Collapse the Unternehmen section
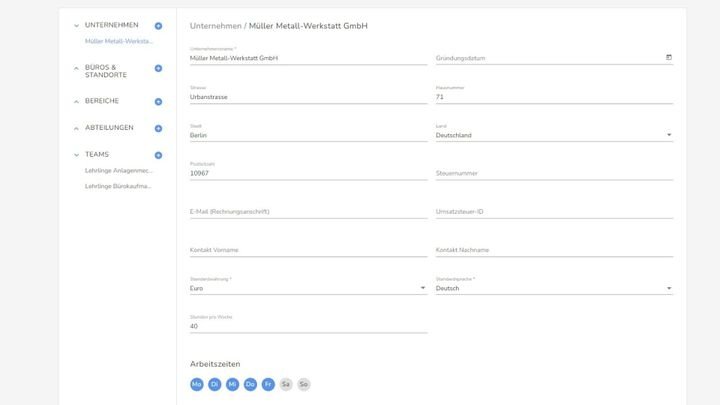 [76, 26]
